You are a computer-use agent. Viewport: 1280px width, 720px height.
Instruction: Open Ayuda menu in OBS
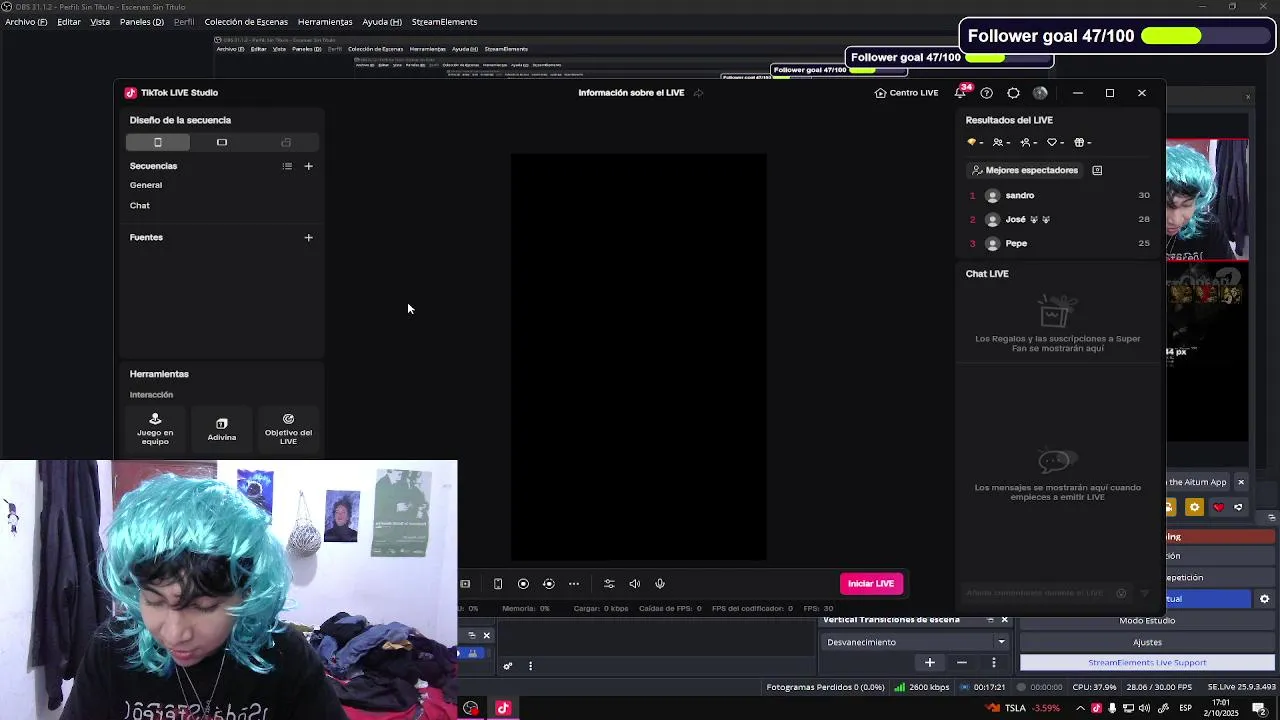pyautogui.click(x=382, y=22)
